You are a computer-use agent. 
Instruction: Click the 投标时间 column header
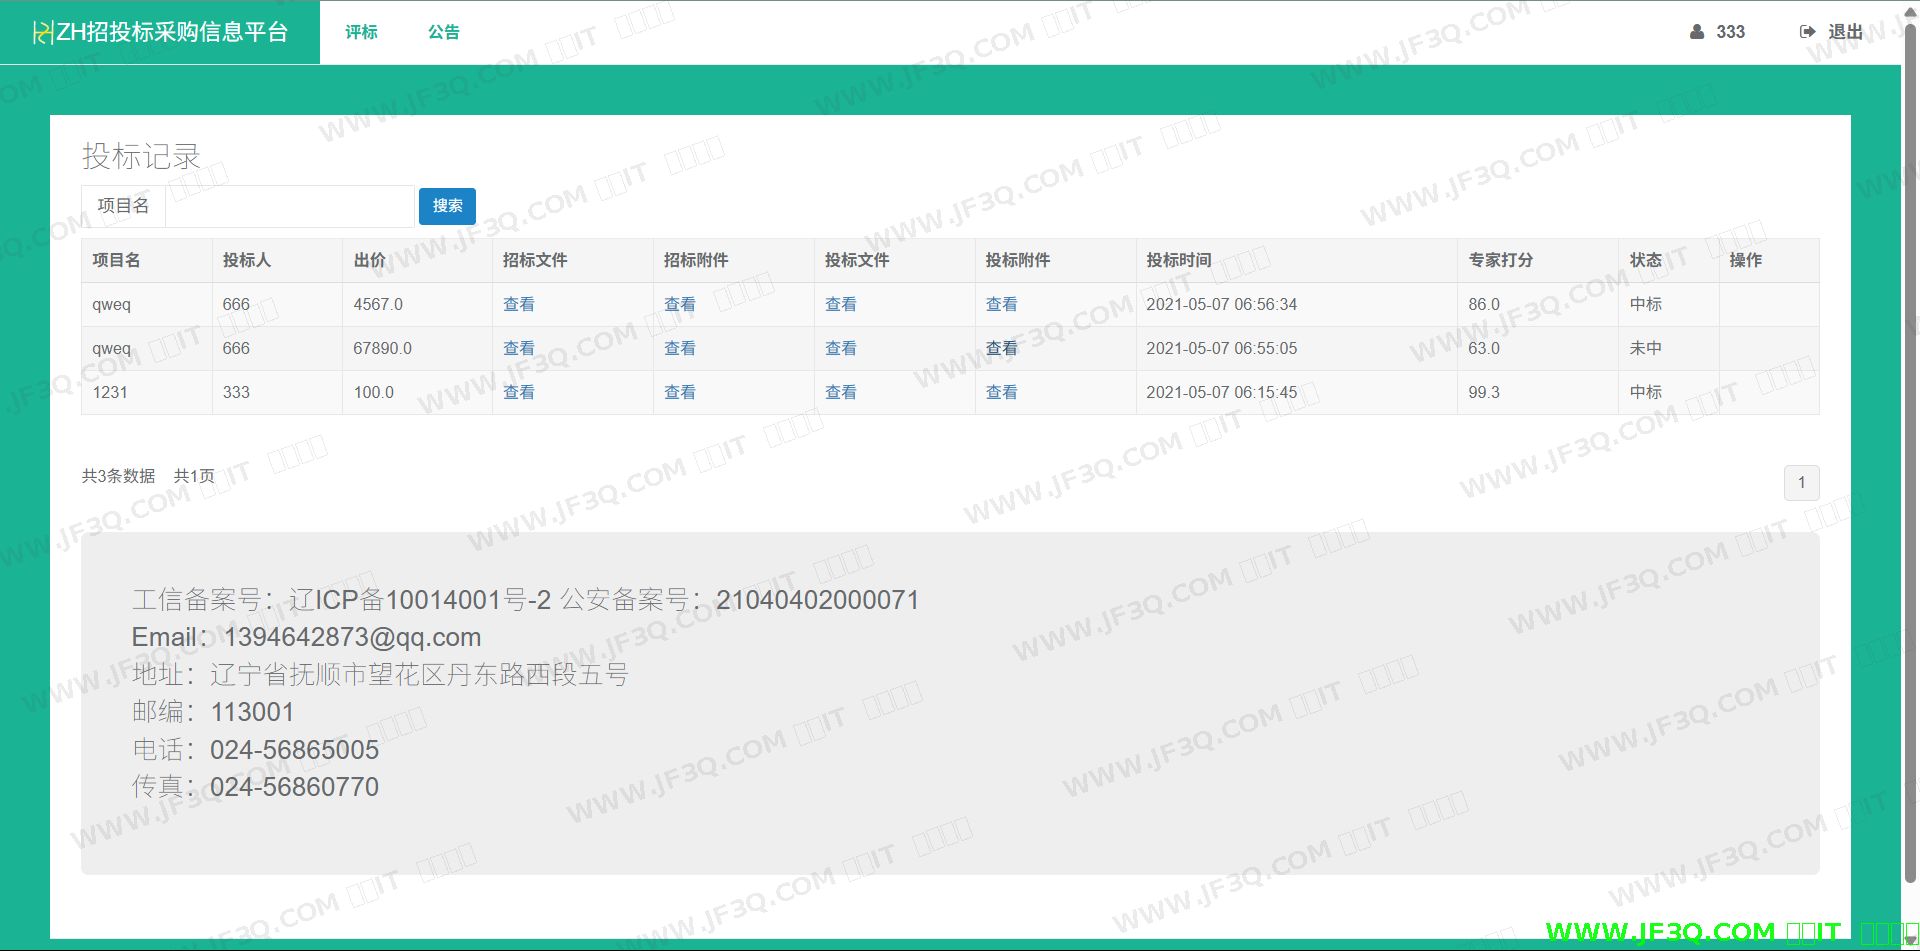pyautogui.click(x=1178, y=260)
